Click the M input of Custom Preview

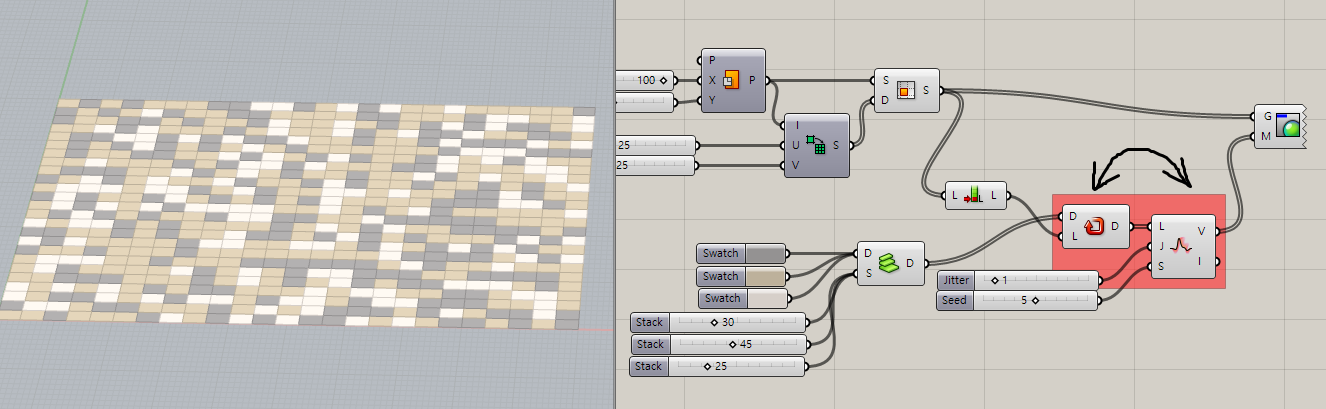point(1267,136)
